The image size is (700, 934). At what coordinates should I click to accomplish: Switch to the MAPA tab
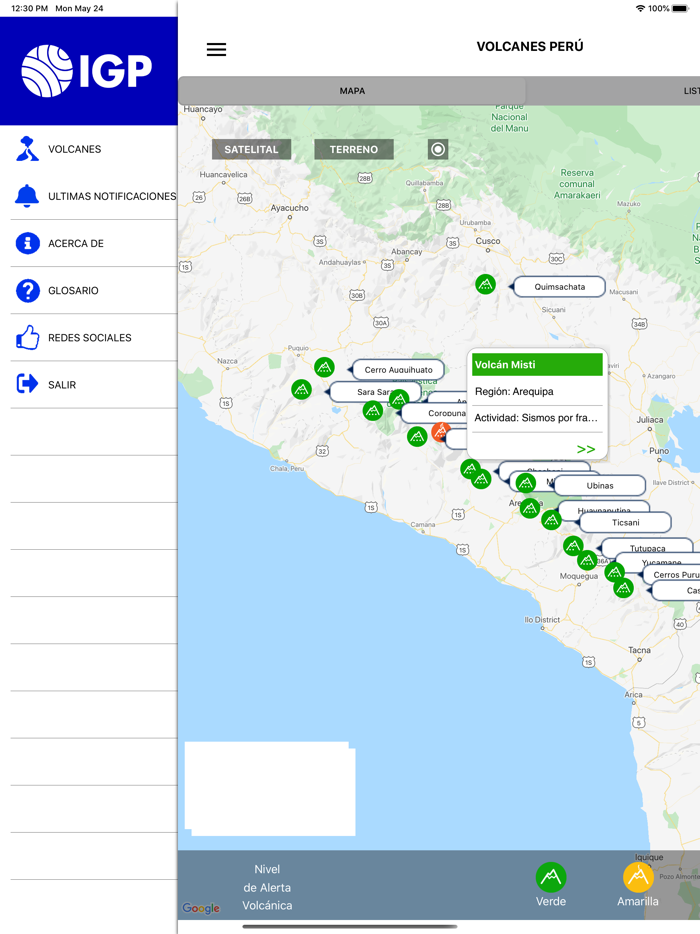[352, 91]
